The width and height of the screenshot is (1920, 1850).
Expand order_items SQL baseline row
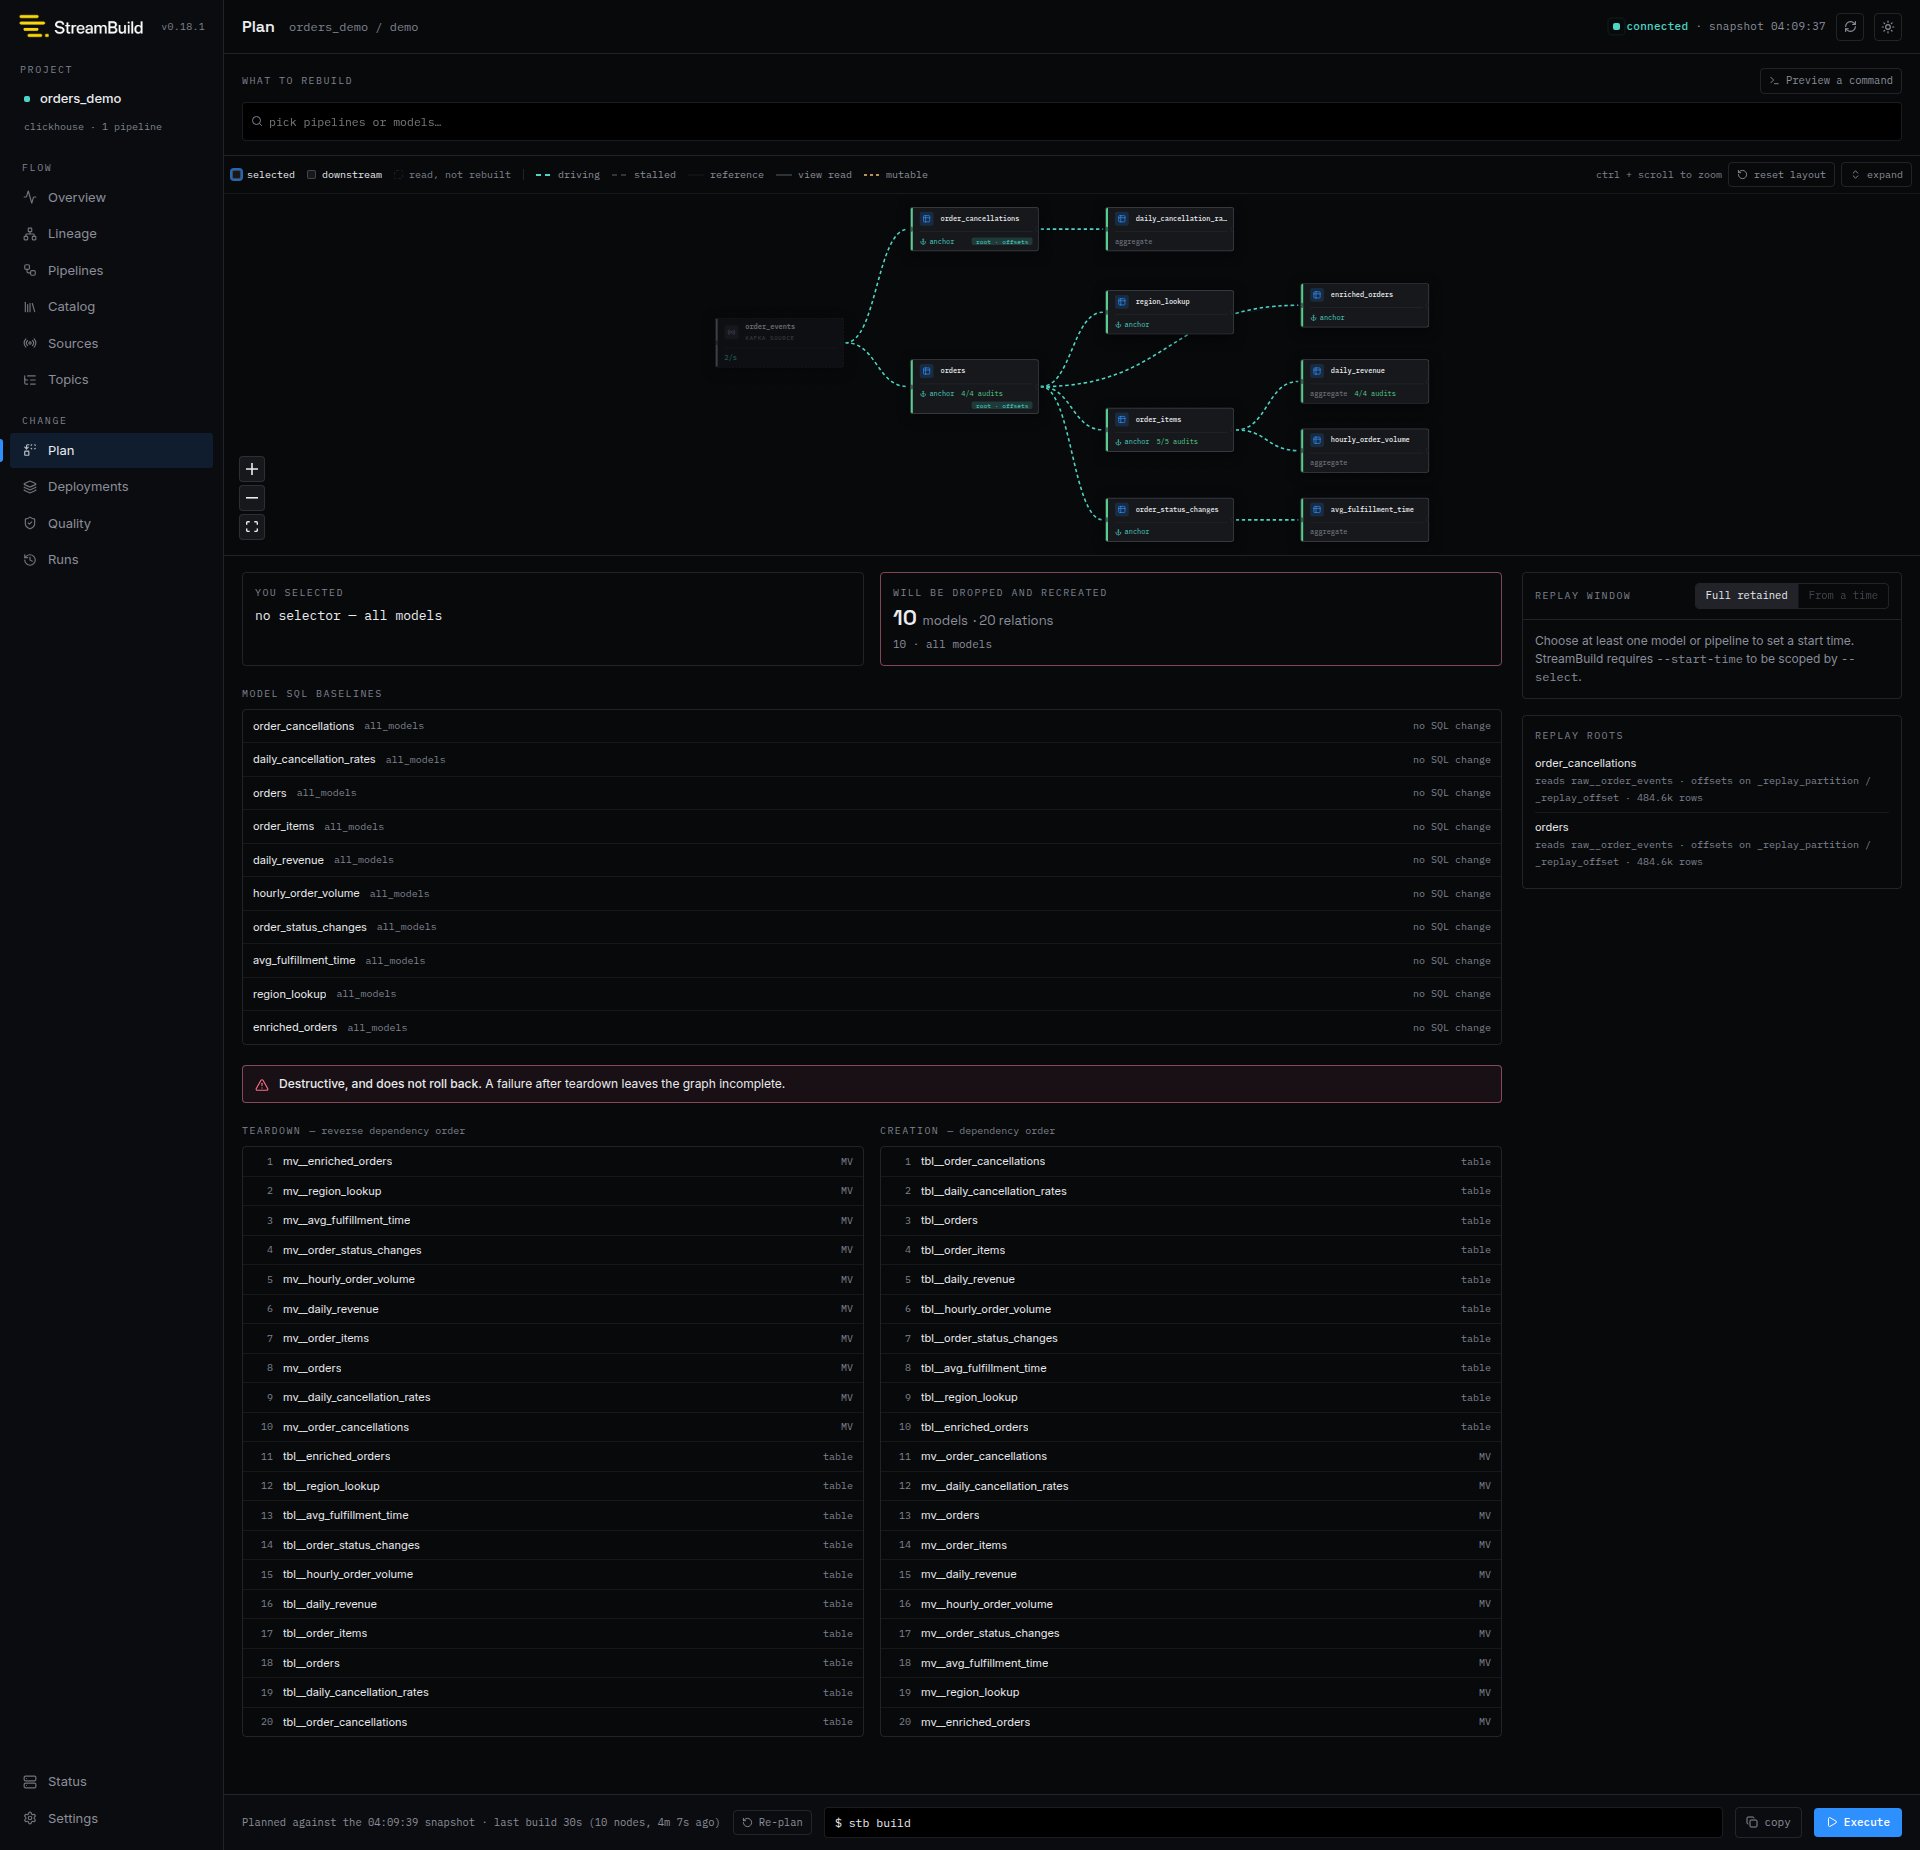(x=871, y=827)
